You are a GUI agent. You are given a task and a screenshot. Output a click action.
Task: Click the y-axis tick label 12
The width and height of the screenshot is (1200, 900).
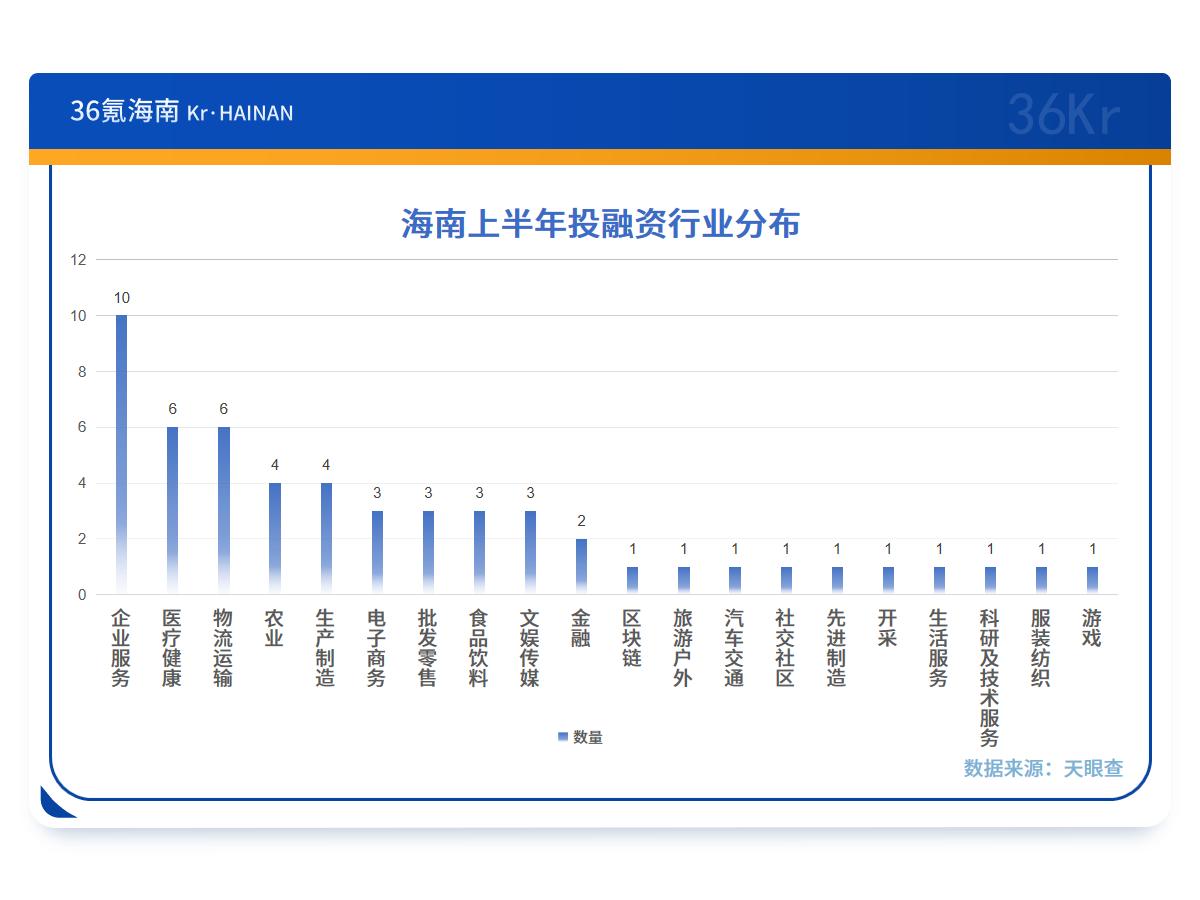click(x=78, y=260)
